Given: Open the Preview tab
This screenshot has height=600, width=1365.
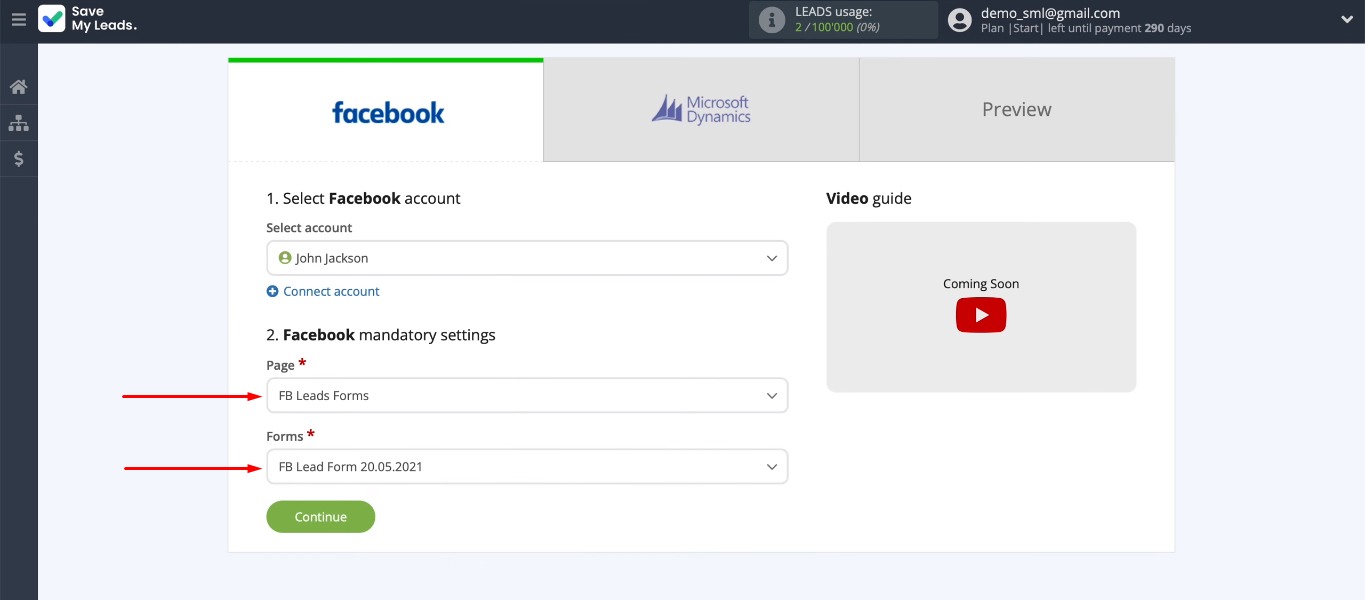Looking at the screenshot, I should [1016, 111].
